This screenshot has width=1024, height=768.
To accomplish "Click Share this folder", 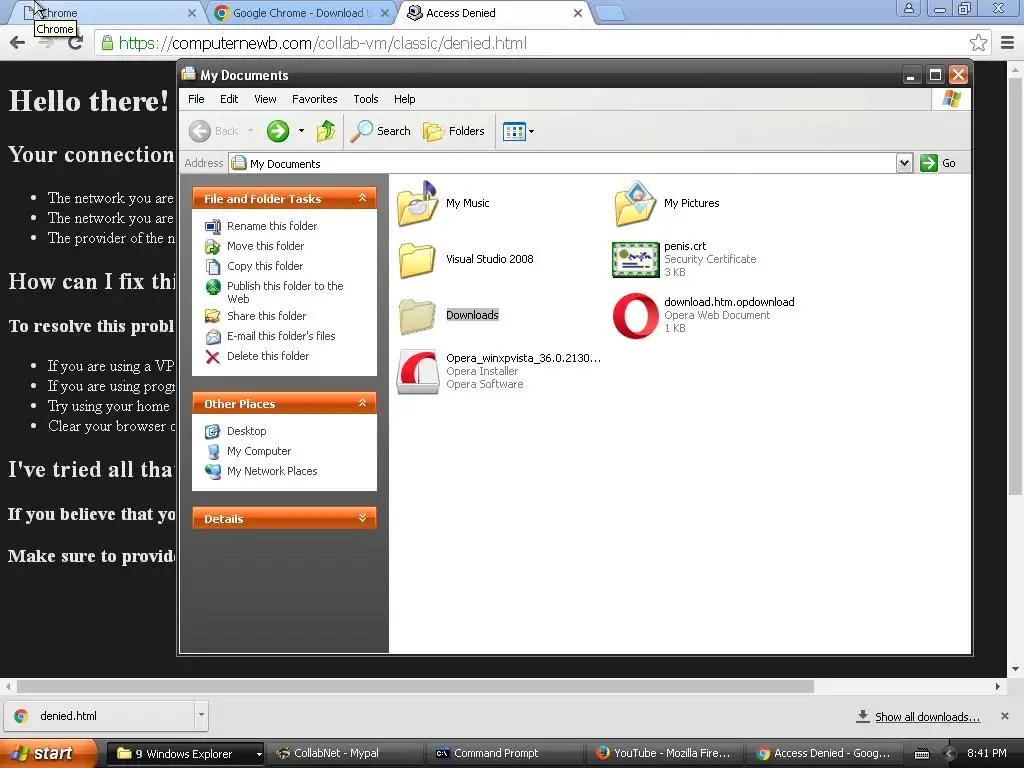I will tap(255, 316).
